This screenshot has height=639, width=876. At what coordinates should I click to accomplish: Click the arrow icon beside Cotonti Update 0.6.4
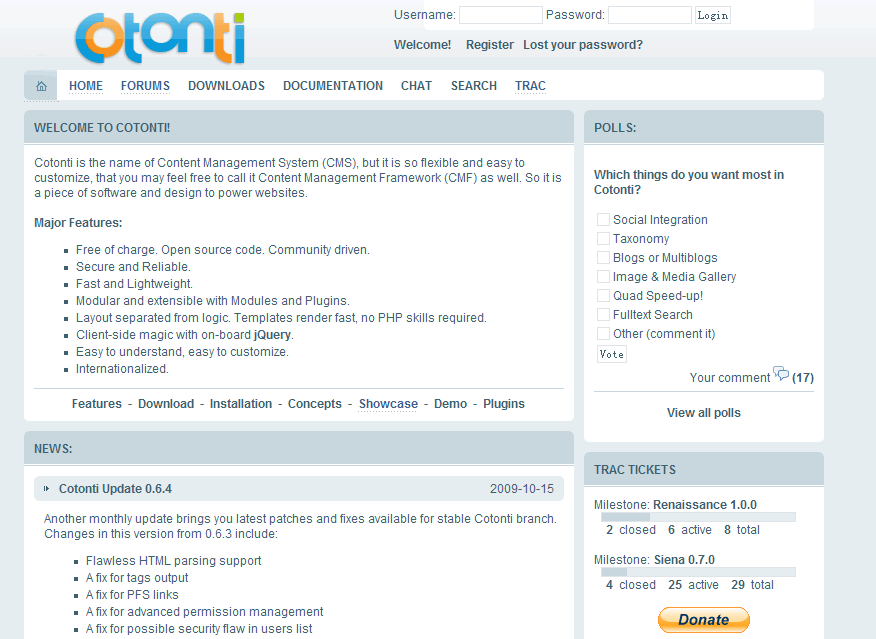click(x=46, y=489)
